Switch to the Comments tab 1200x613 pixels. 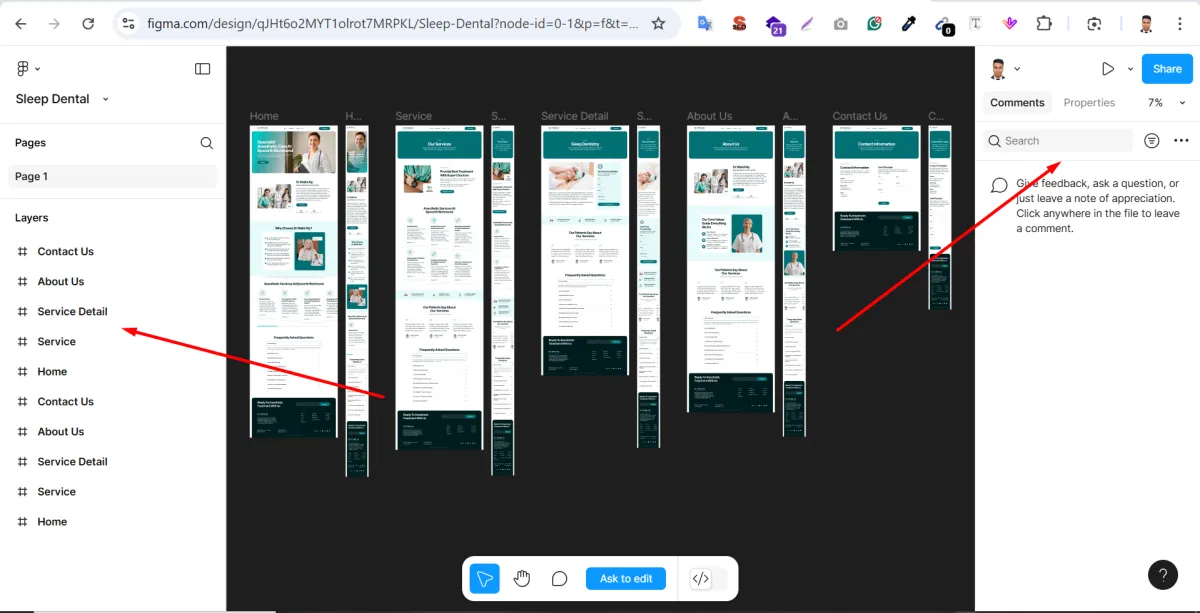coord(1017,103)
